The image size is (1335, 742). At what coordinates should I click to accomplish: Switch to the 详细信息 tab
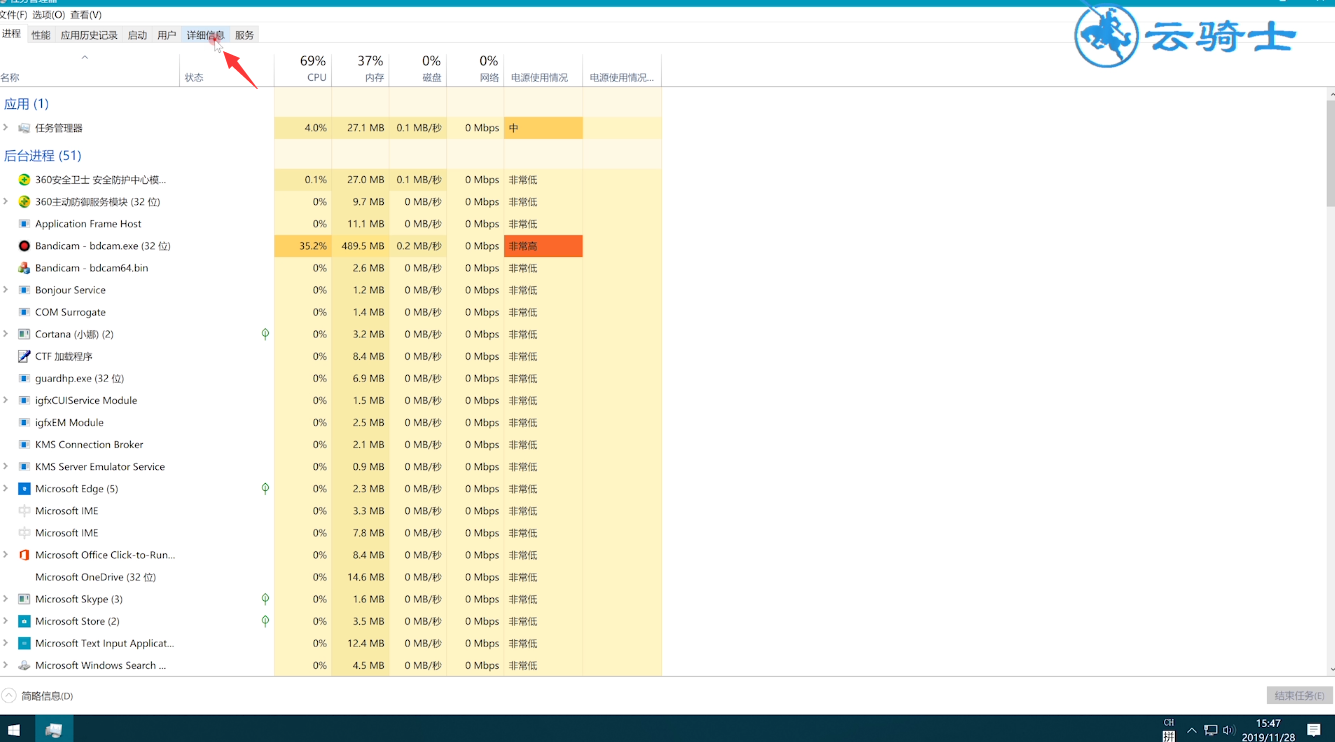(x=205, y=35)
